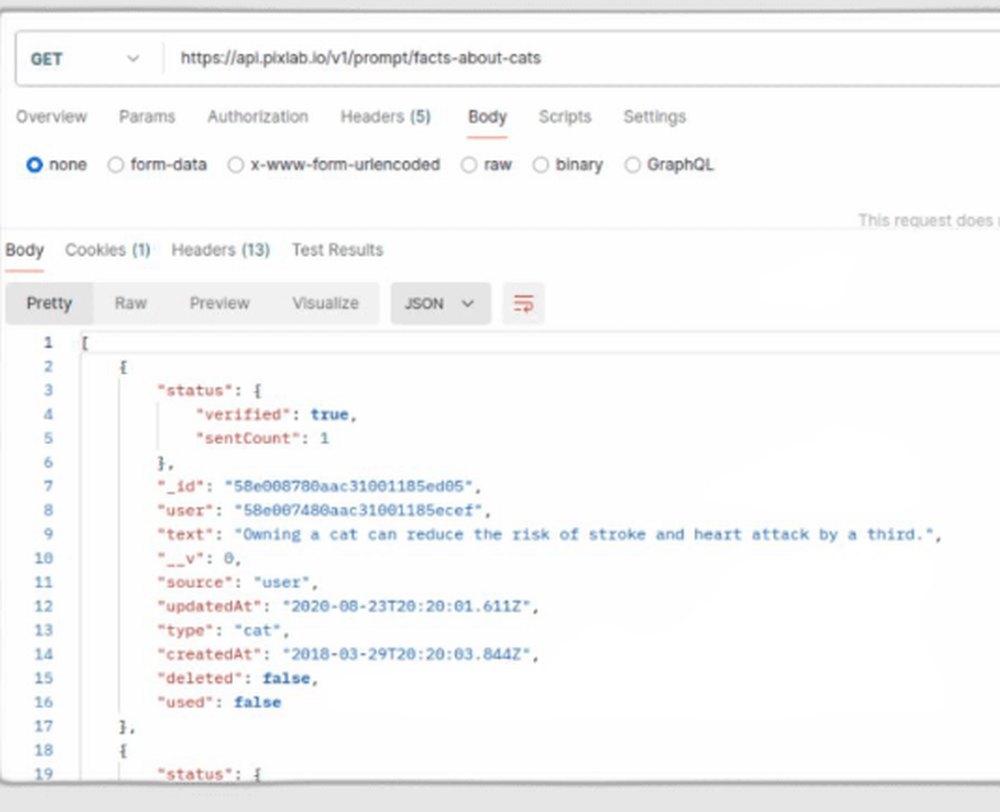The width and height of the screenshot is (1000, 812).
Task: Open the request Headers (5) tab
Action: click(x=386, y=117)
